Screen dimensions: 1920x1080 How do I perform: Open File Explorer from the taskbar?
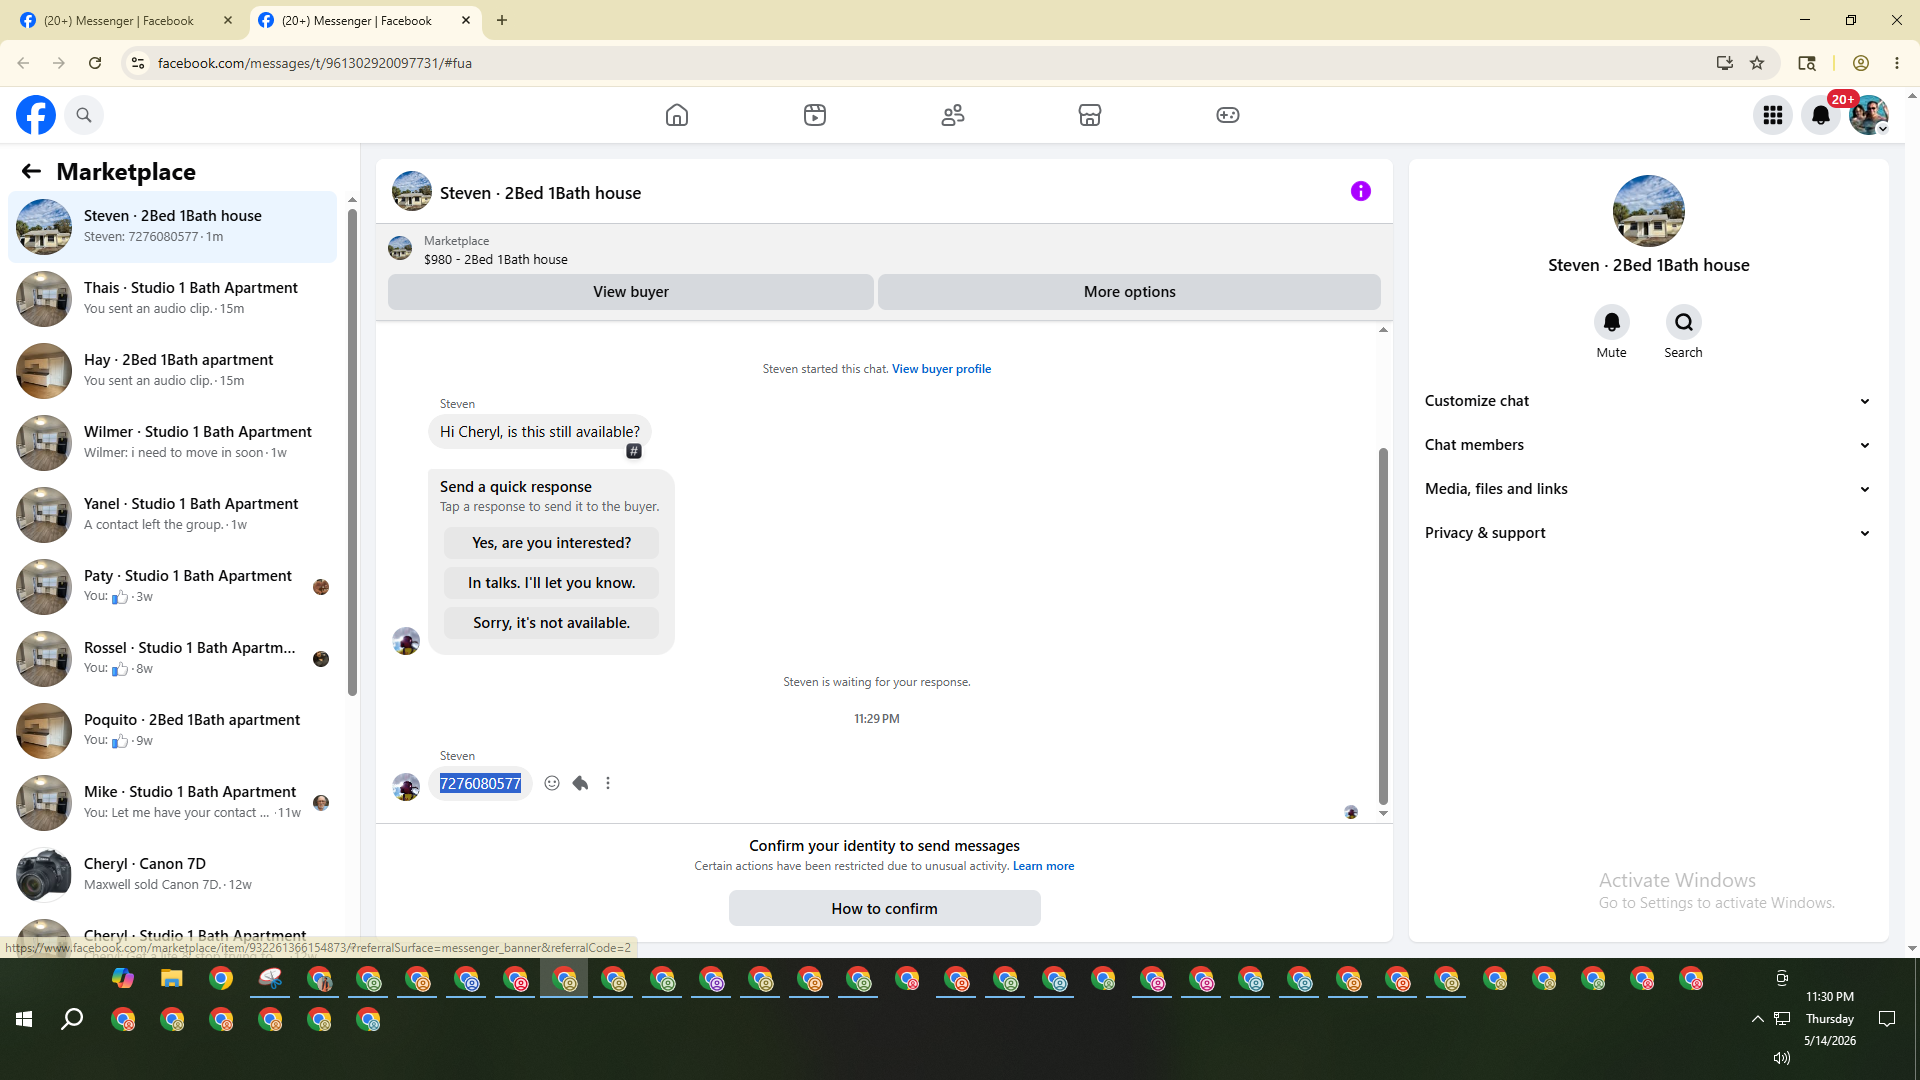[172, 978]
